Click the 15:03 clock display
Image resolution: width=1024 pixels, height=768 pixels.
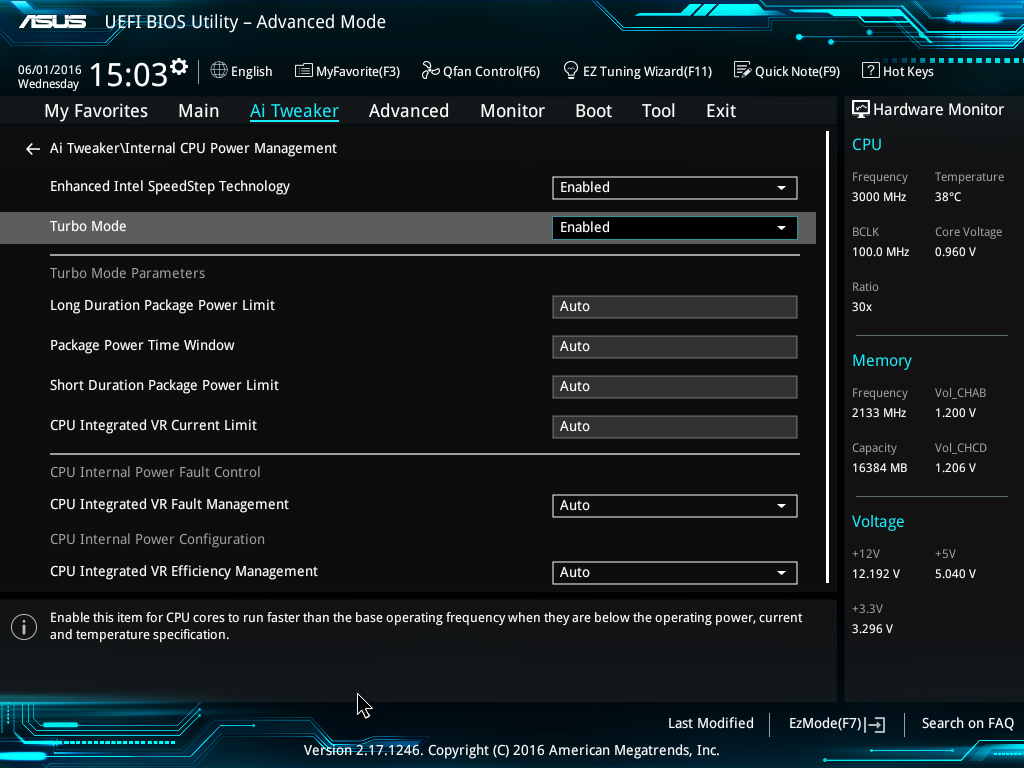coord(128,74)
